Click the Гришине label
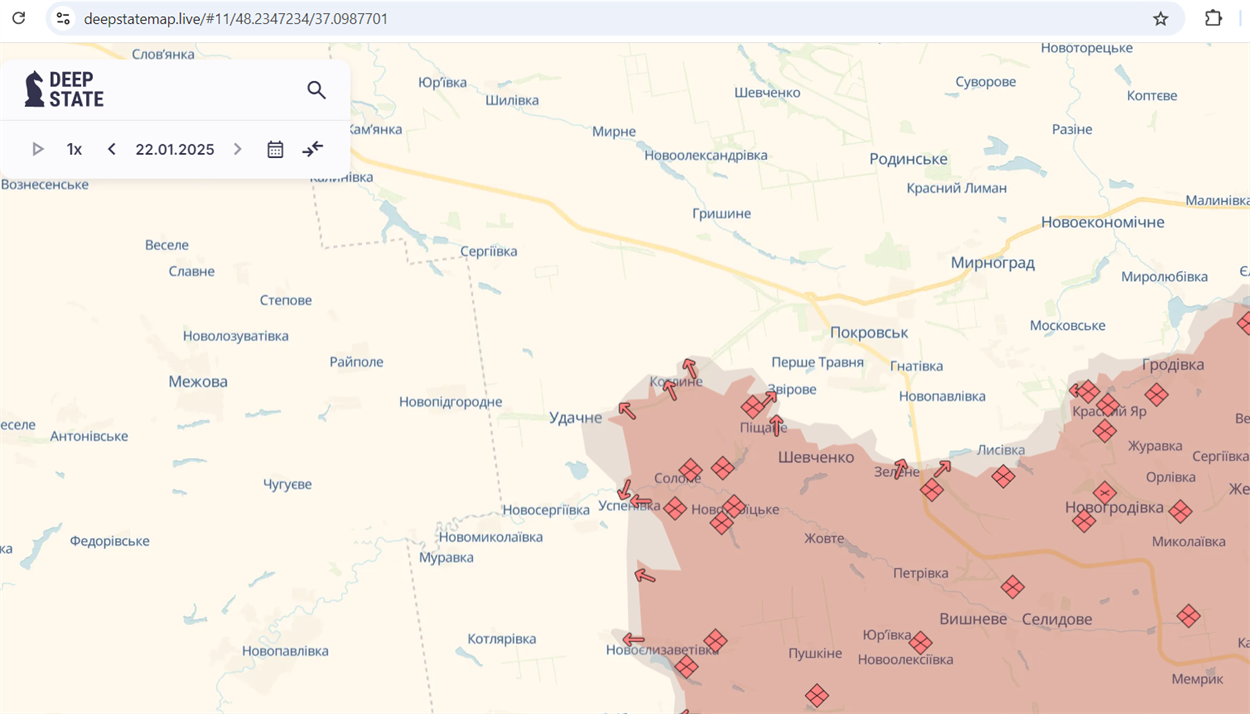This screenshot has width=1250, height=714. tap(721, 213)
